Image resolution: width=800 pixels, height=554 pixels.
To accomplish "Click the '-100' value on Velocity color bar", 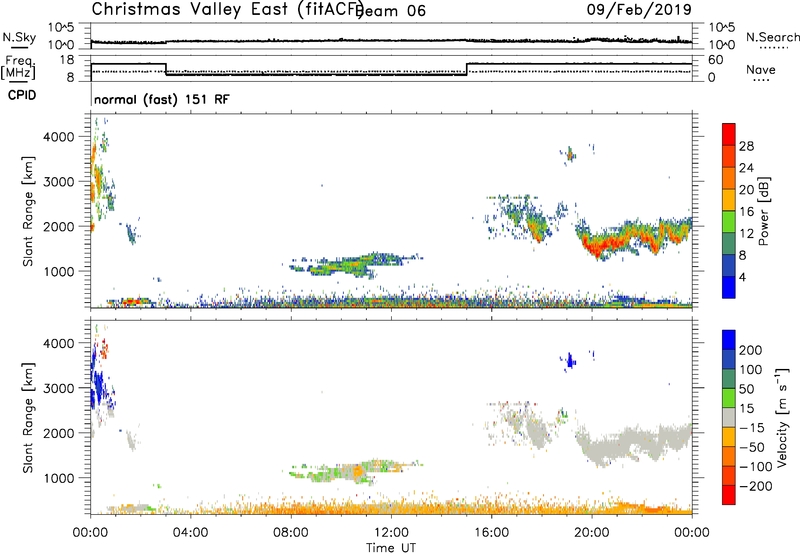I will click(755, 466).
